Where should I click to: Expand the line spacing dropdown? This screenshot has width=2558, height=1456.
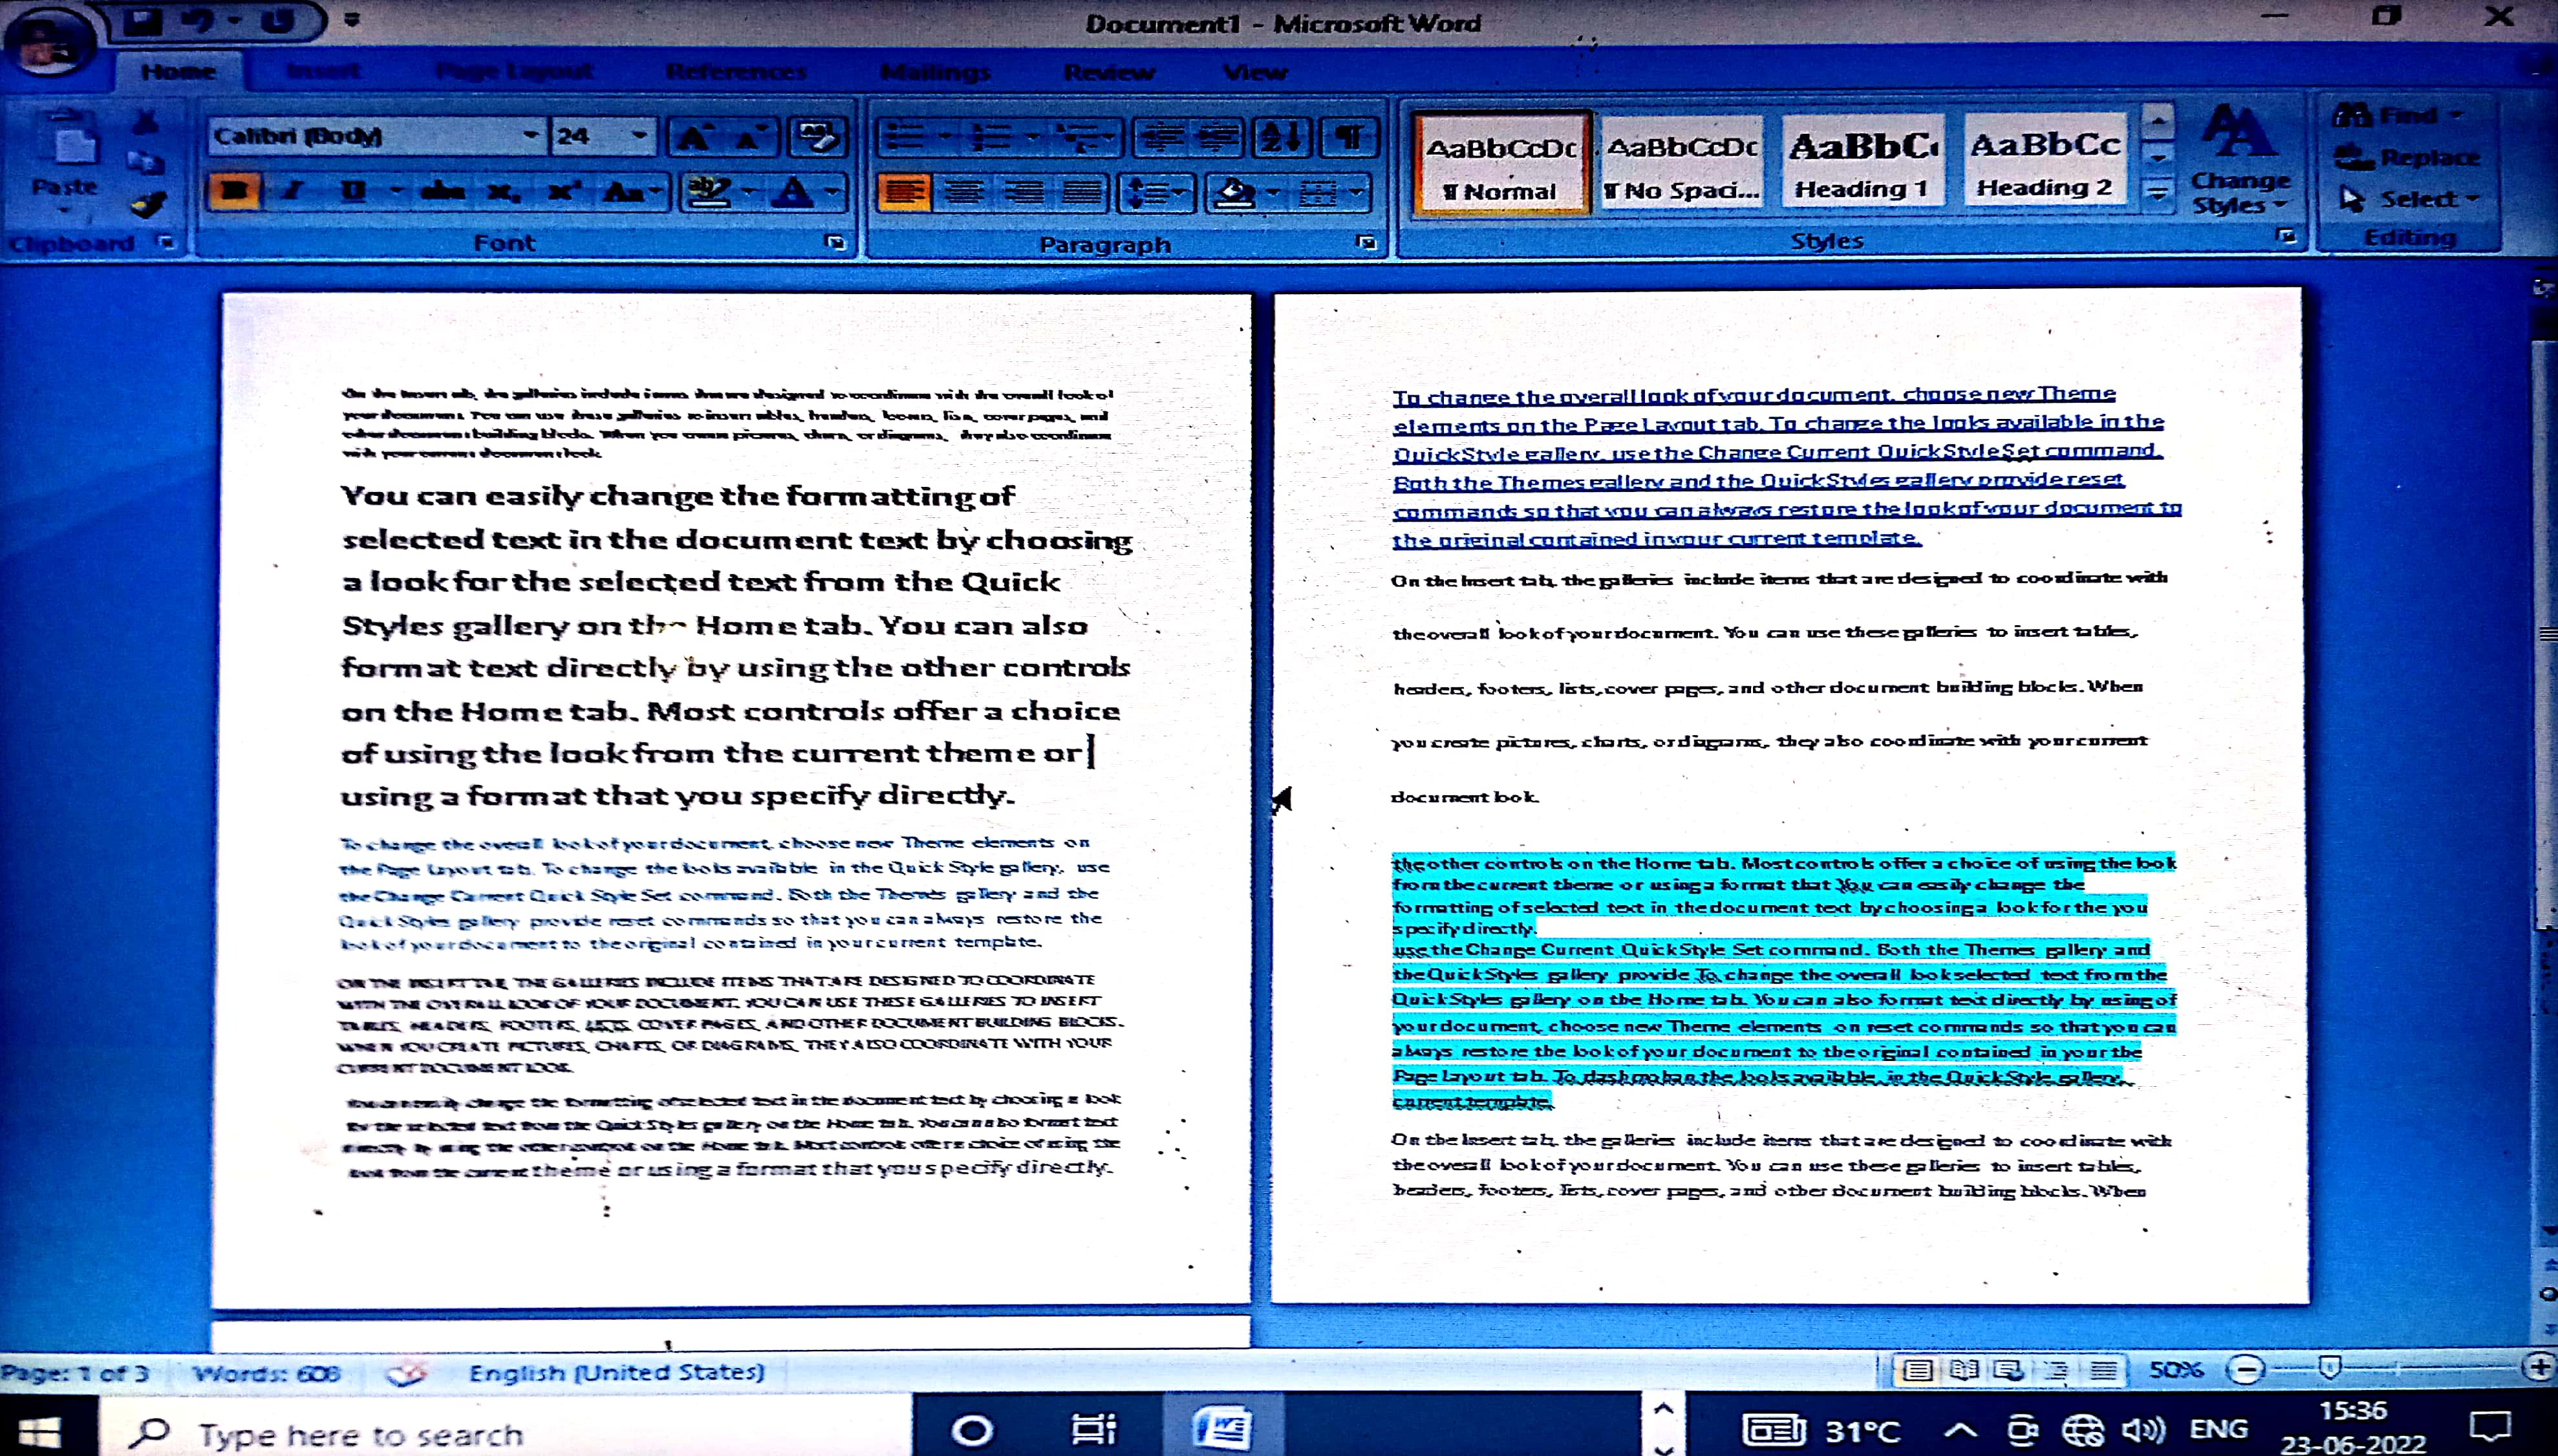[x=1179, y=192]
